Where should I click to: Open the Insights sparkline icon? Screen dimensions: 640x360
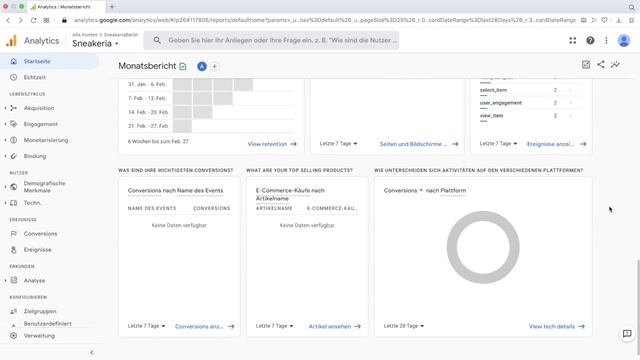(x=615, y=64)
